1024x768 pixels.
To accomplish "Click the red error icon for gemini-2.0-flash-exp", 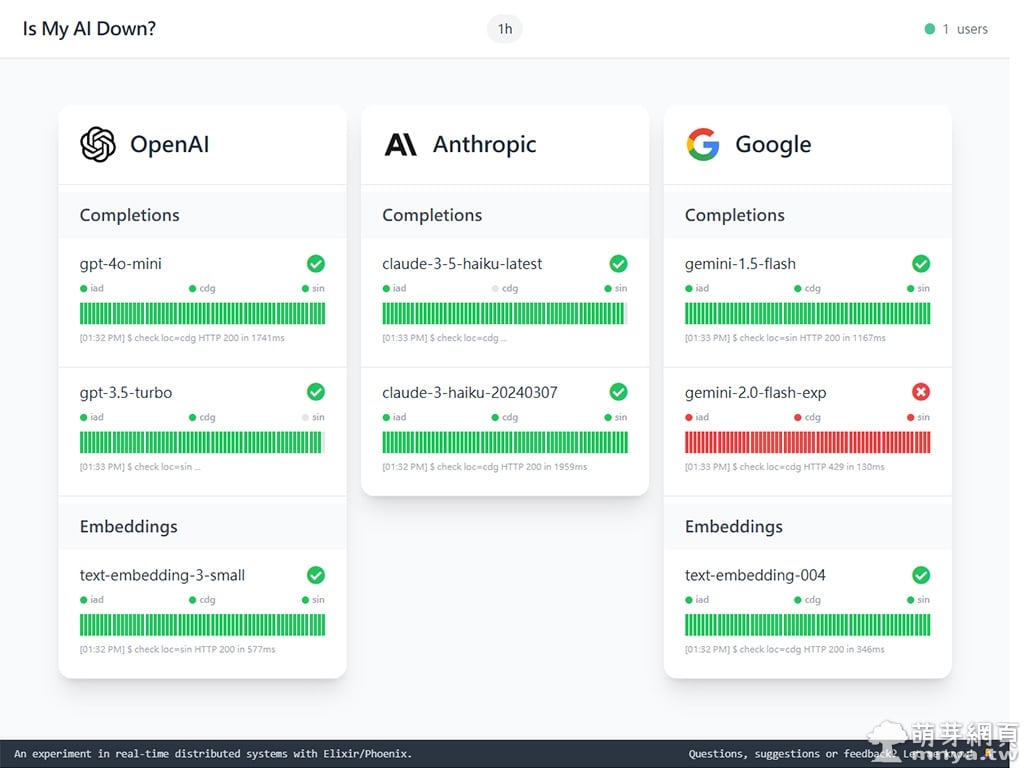I will 921,392.
